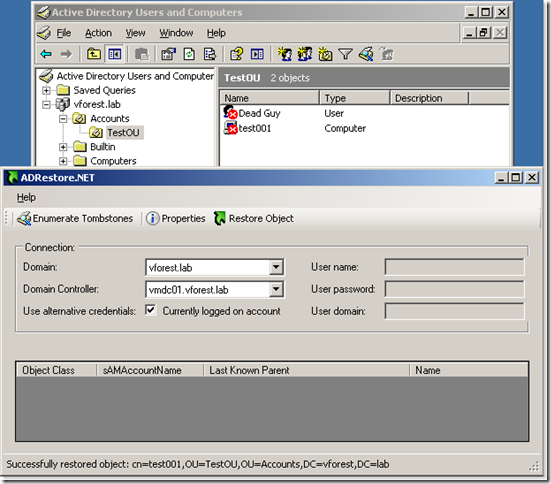Click the vforest.lab domain icon in tree
The image size is (551, 484).
coord(63,104)
